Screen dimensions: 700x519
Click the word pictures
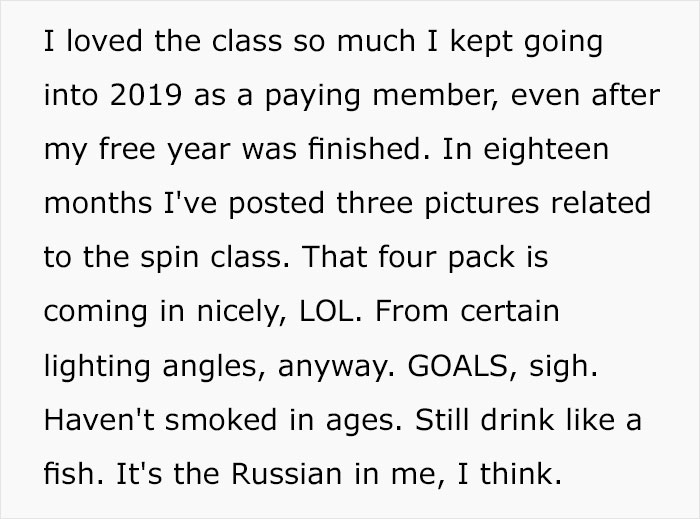[481, 205]
